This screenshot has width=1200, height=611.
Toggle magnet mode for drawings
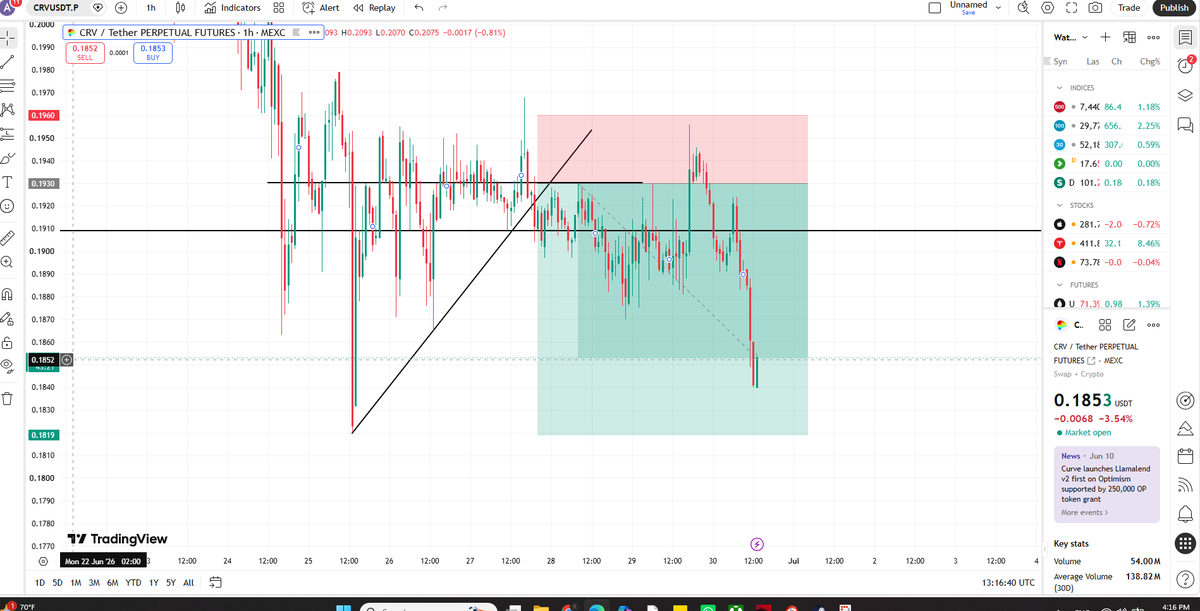coord(8,294)
